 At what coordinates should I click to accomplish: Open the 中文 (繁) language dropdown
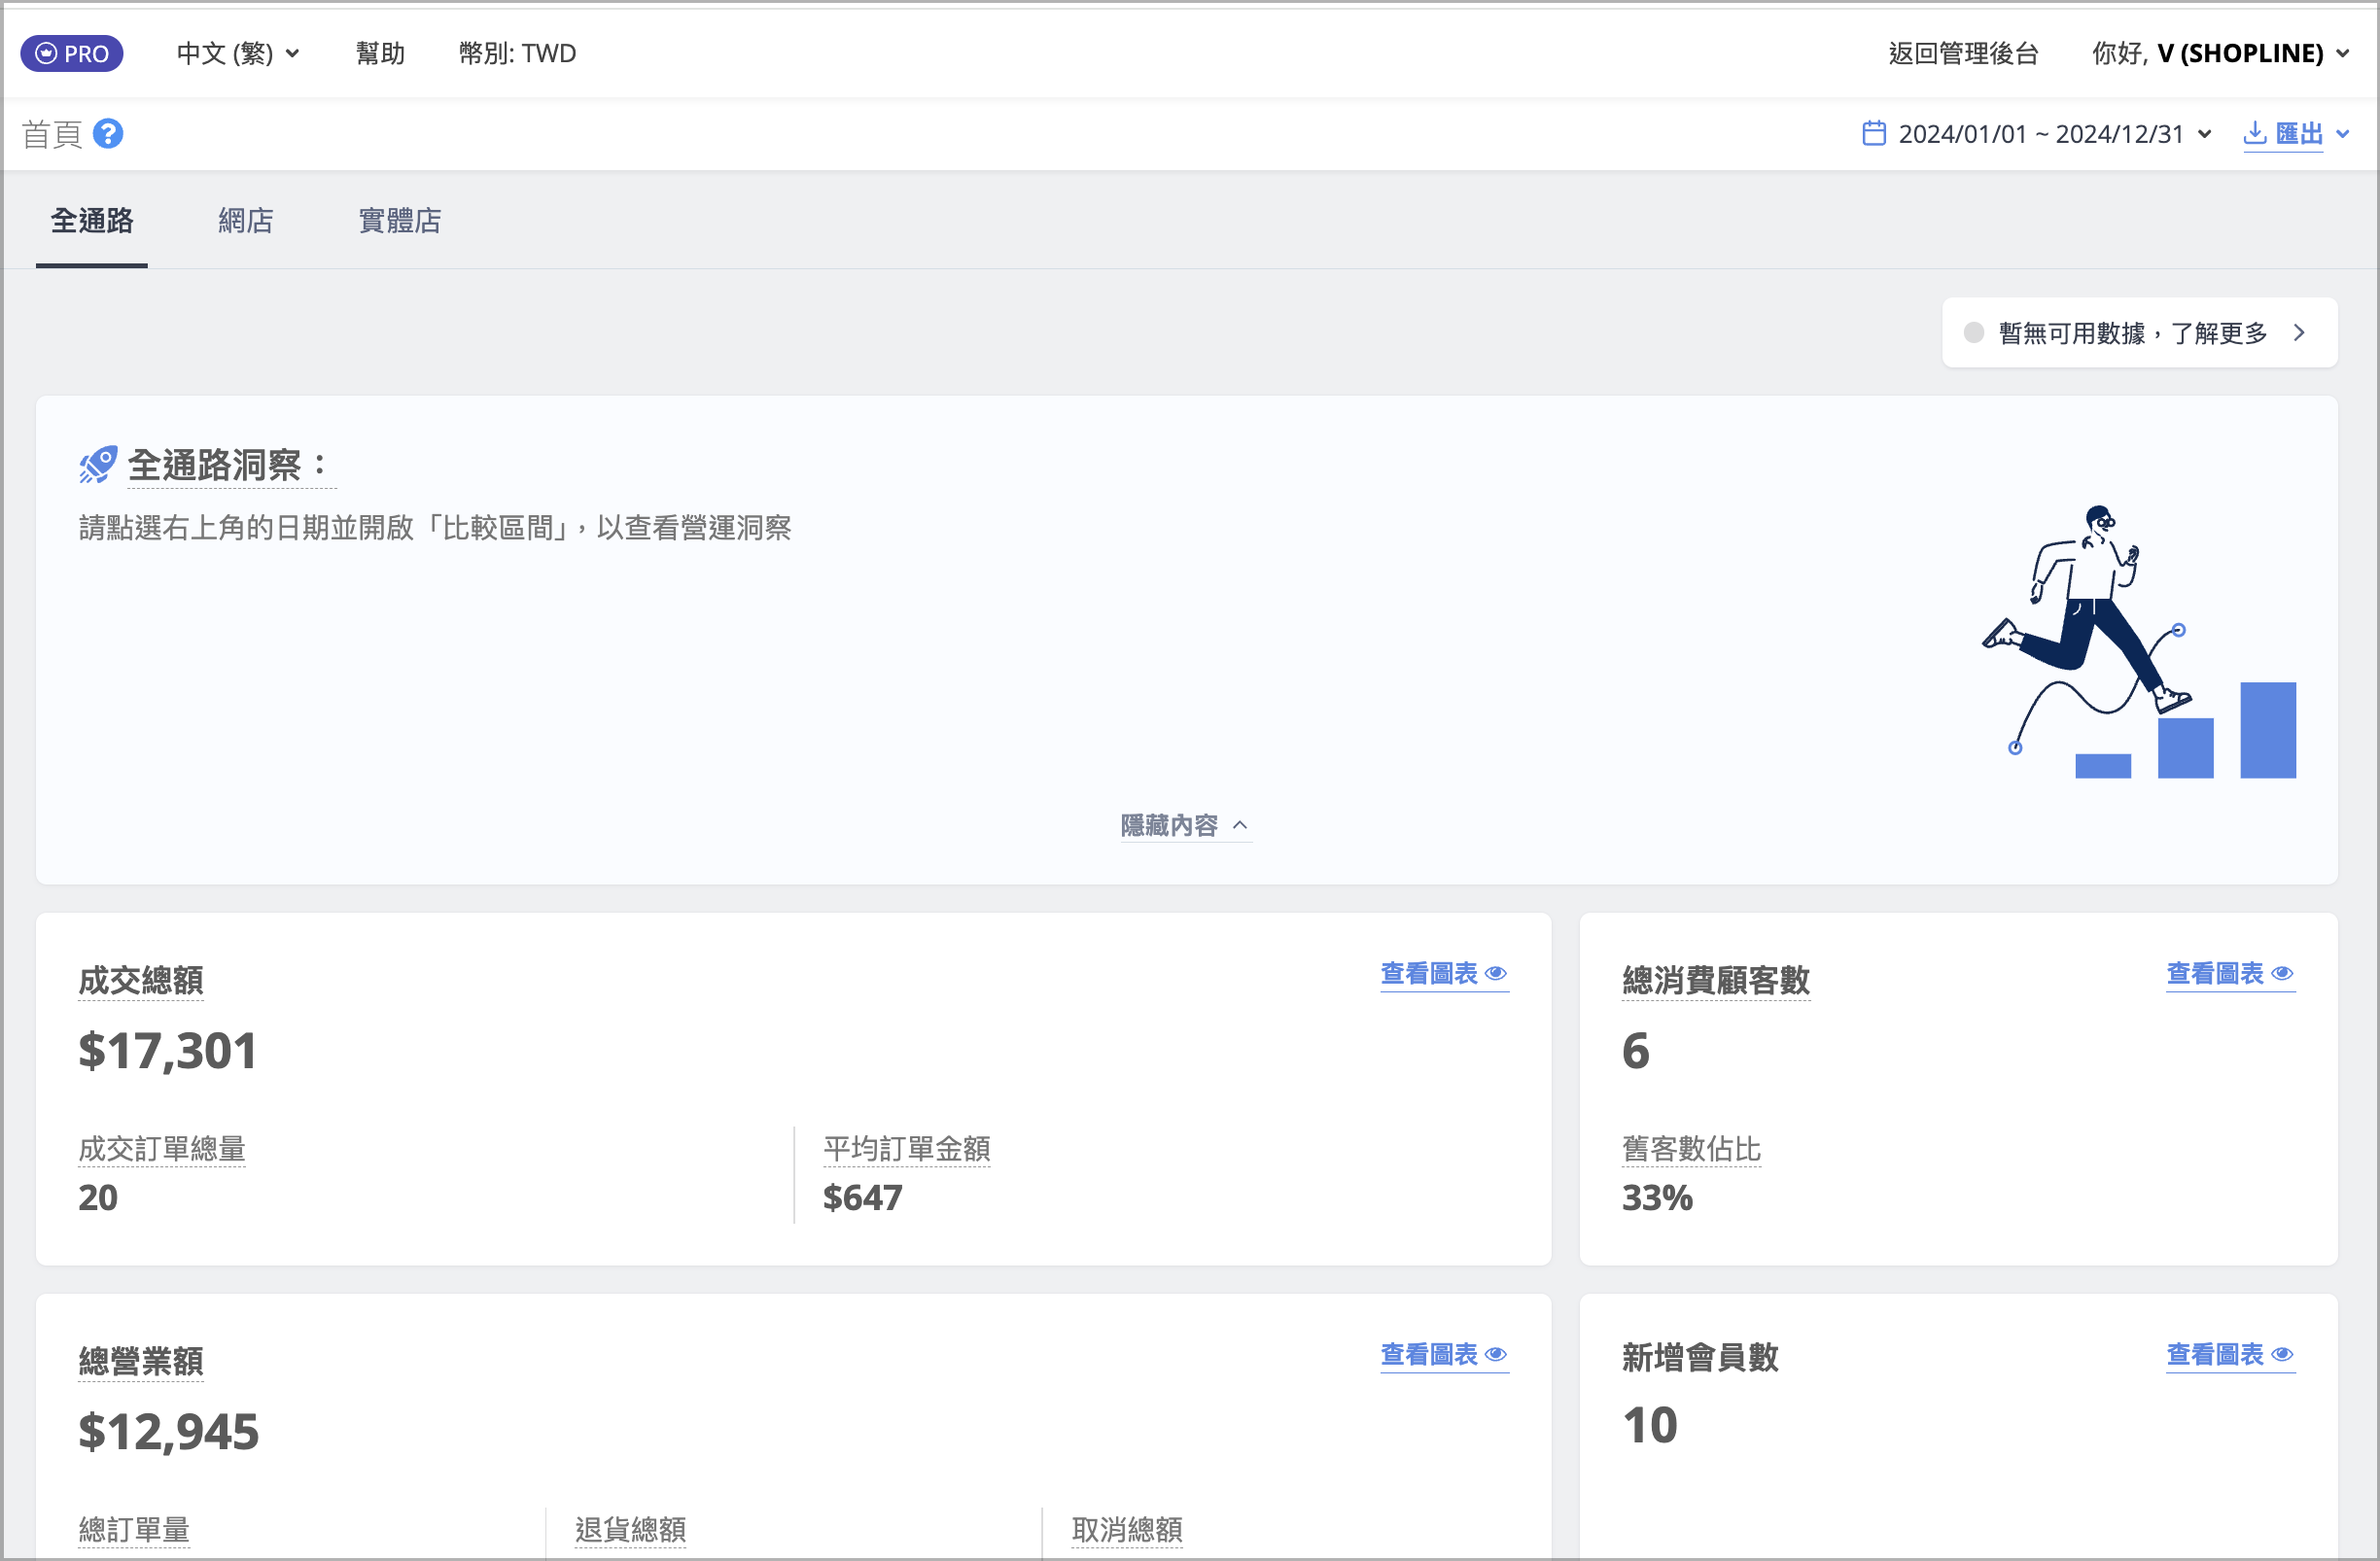coord(238,53)
